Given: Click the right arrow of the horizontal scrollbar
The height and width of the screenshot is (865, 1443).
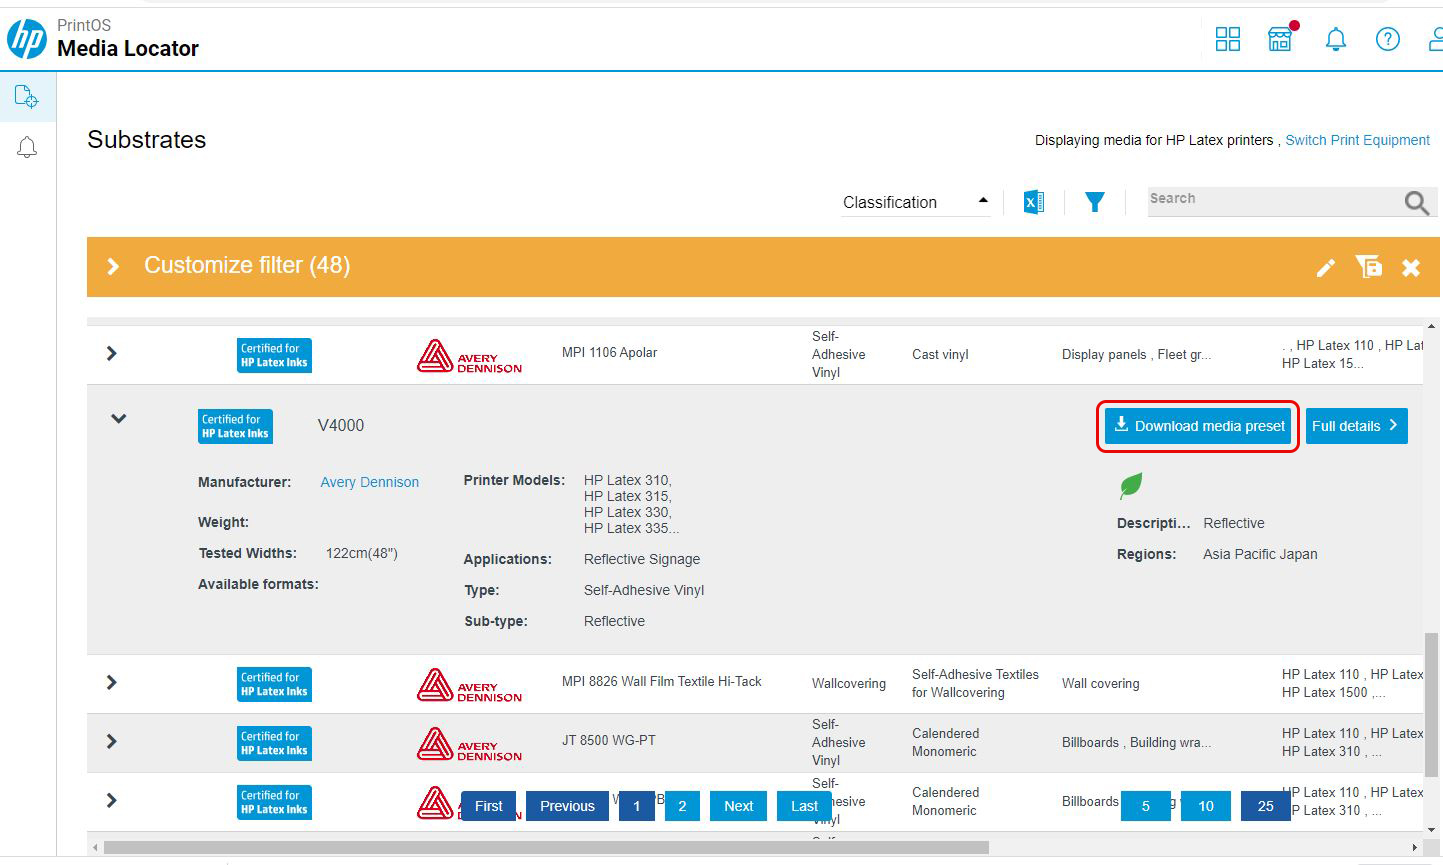Looking at the screenshot, I should pyautogui.click(x=1415, y=848).
